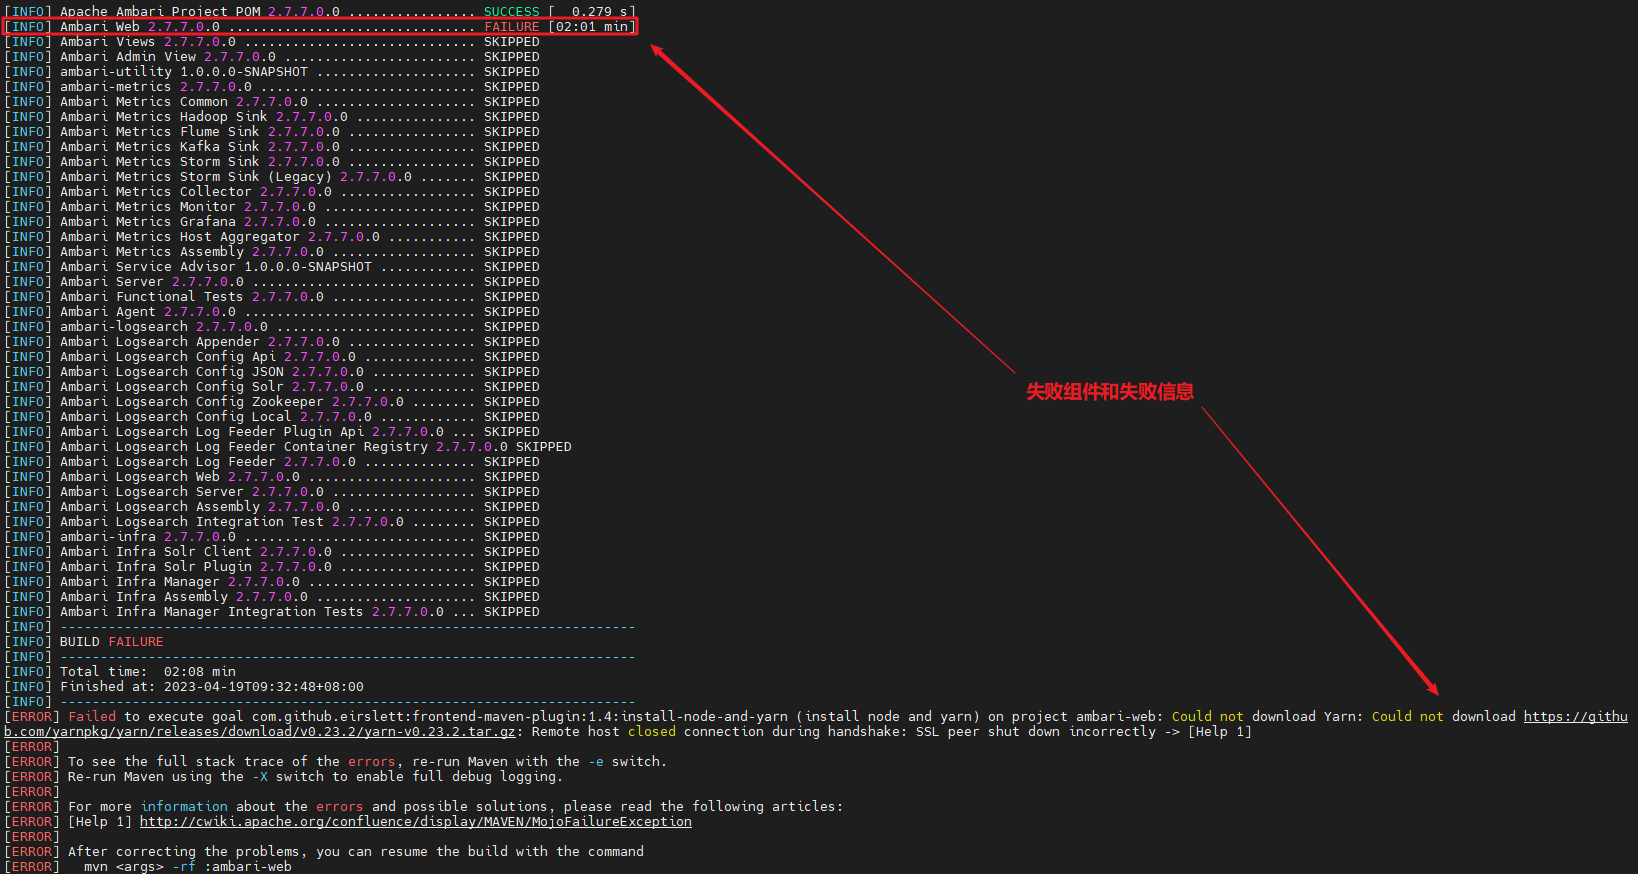Select the 'Failed to execute goal' error line
The height and width of the screenshot is (874, 1638).
pos(816,724)
